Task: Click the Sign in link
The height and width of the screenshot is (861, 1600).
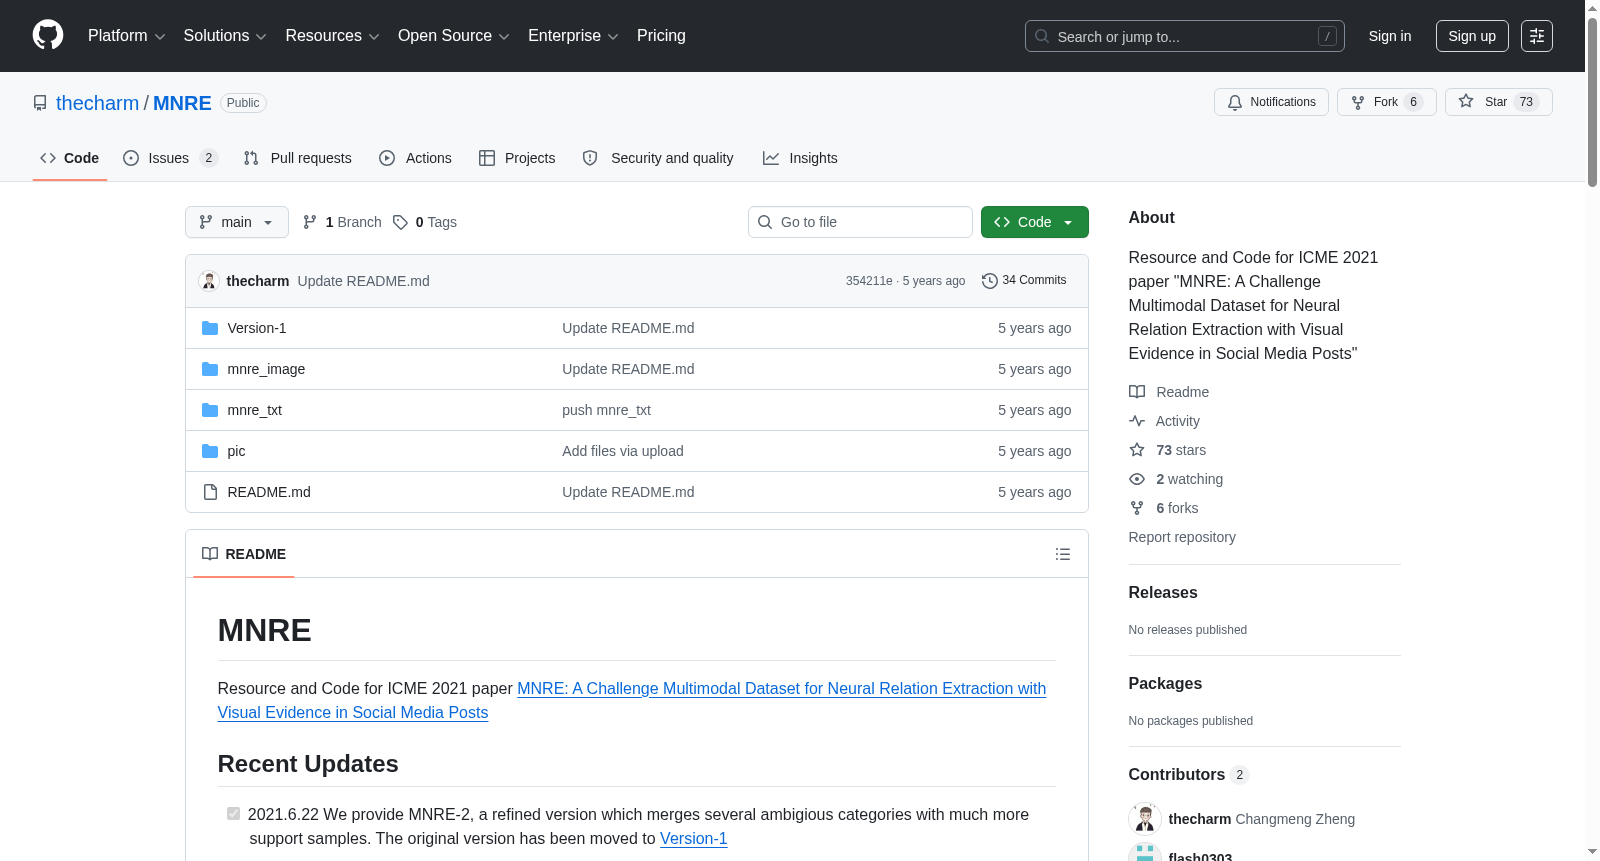Action: coord(1390,36)
